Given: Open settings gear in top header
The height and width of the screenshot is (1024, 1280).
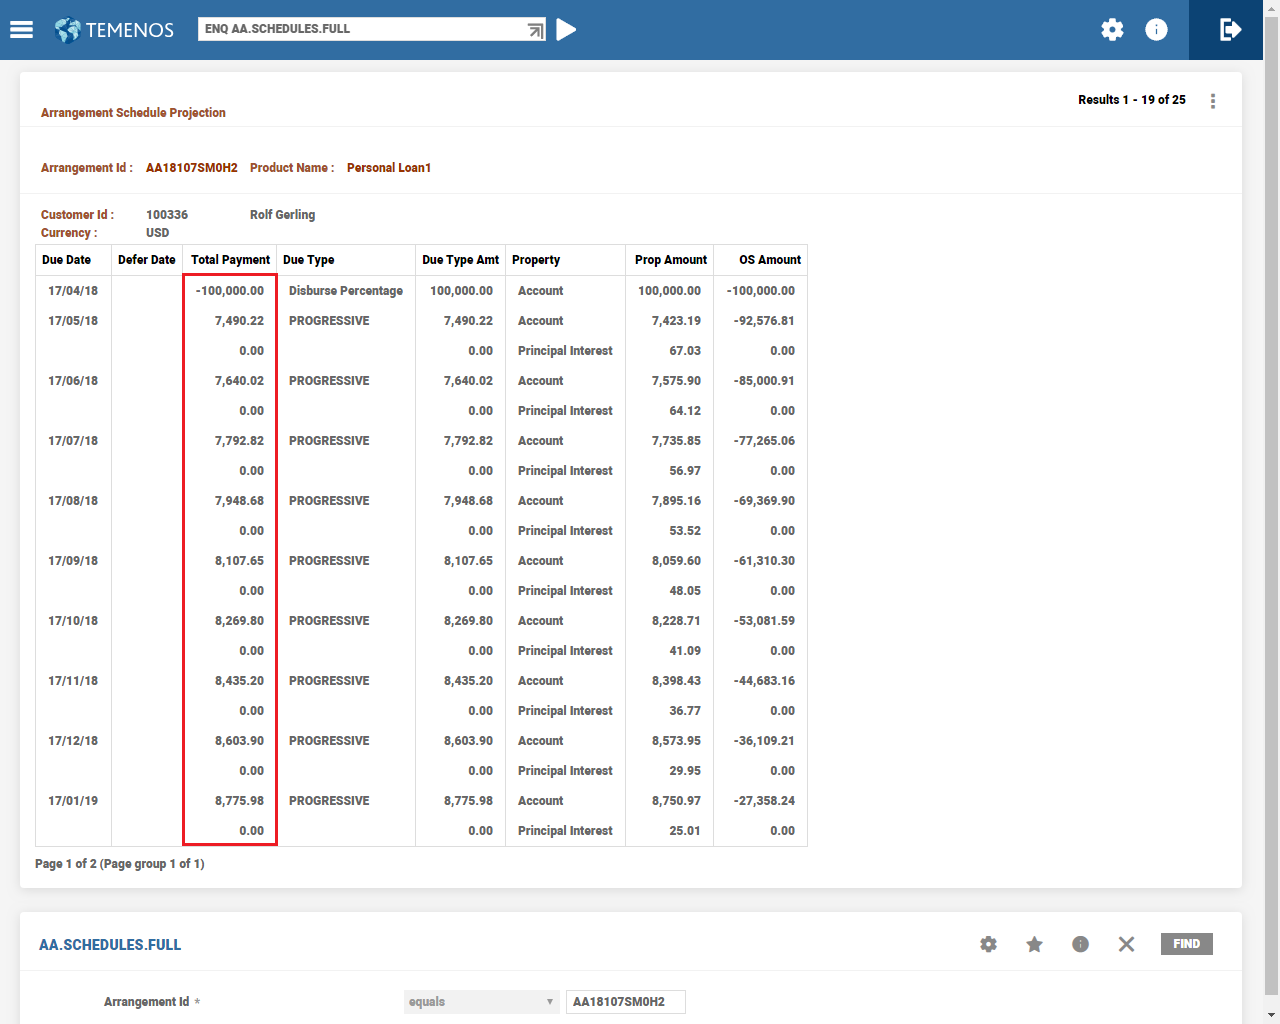Looking at the screenshot, I should coord(1112,30).
